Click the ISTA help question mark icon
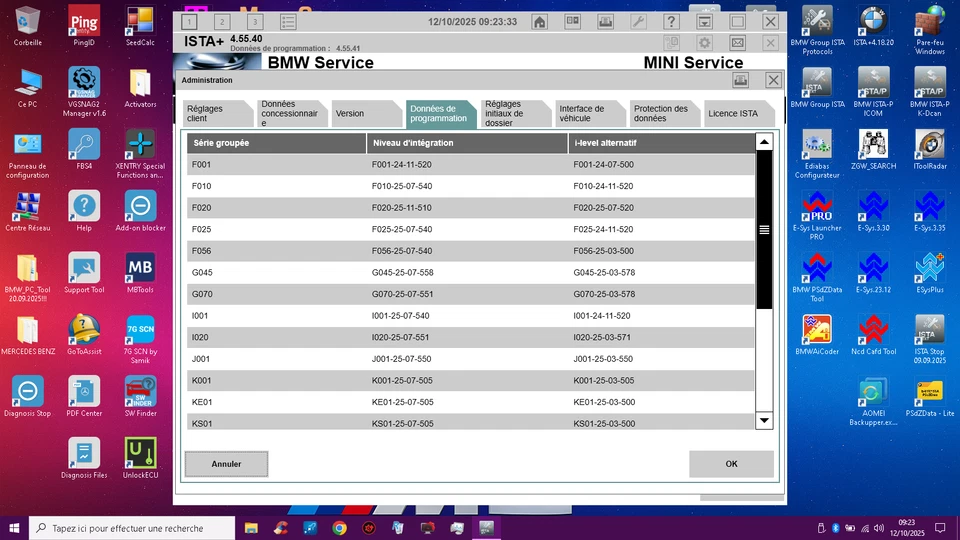The height and width of the screenshot is (540, 960). pos(672,22)
